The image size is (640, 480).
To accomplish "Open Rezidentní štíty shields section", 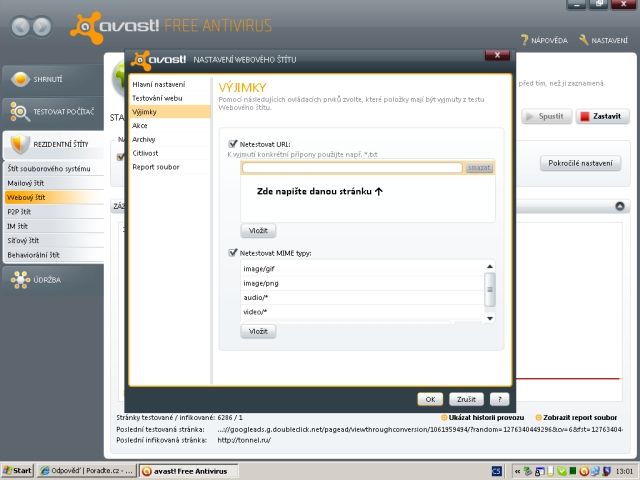I will click(53, 144).
